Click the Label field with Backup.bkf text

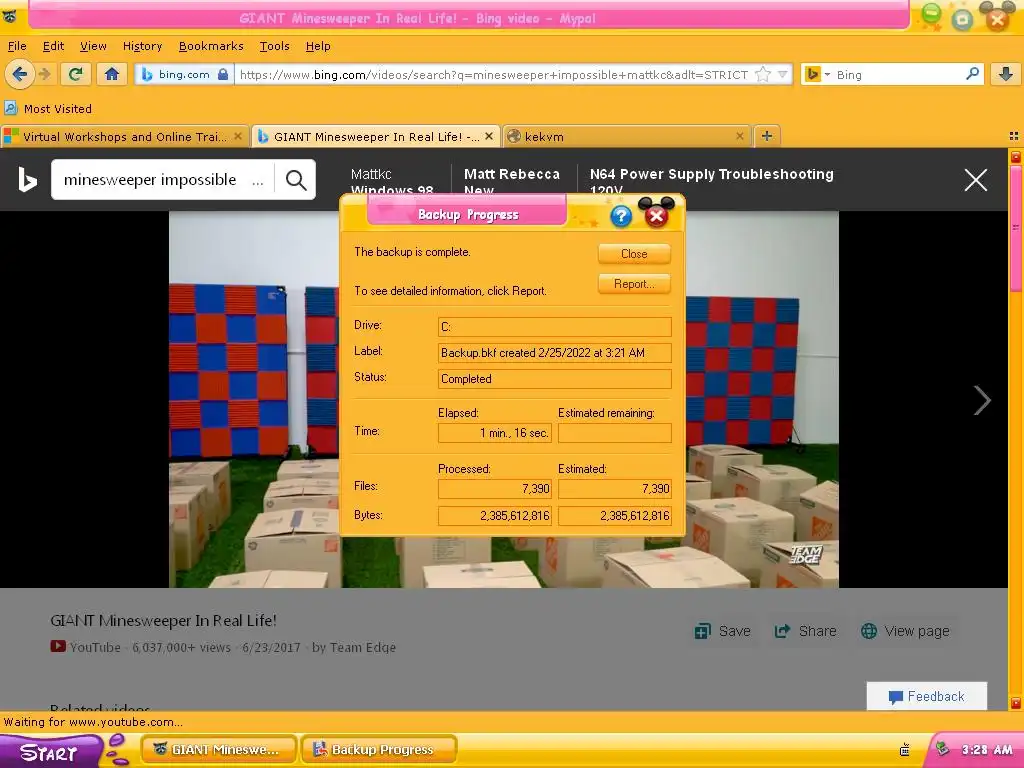(554, 353)
